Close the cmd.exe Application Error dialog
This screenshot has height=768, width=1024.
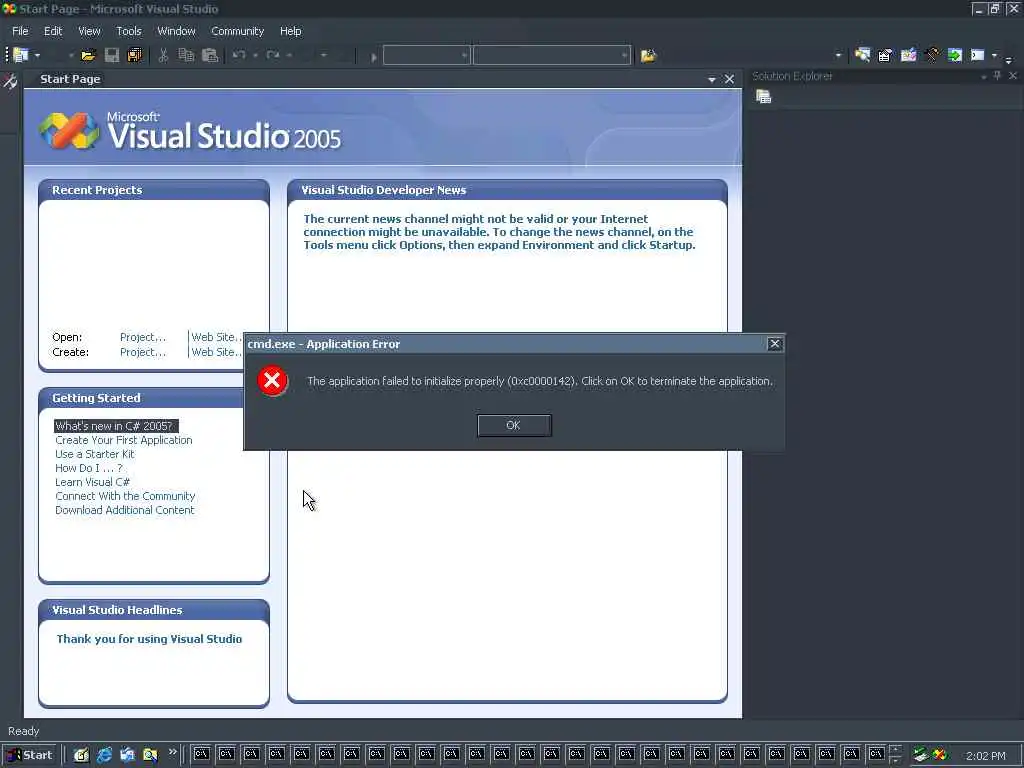coord(775,344)
